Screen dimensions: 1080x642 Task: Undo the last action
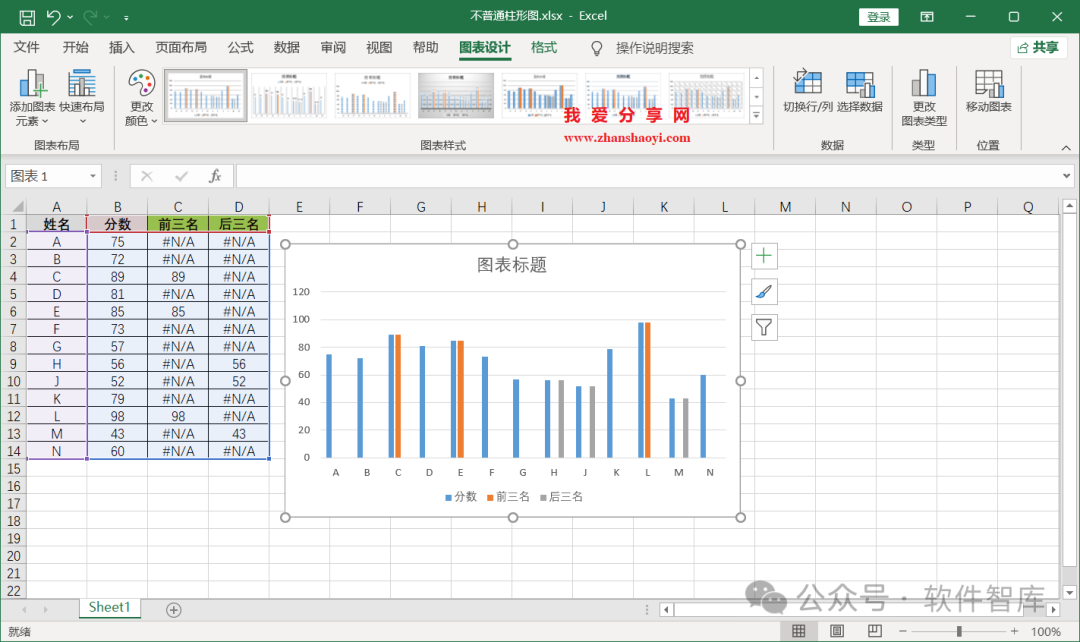54,17
